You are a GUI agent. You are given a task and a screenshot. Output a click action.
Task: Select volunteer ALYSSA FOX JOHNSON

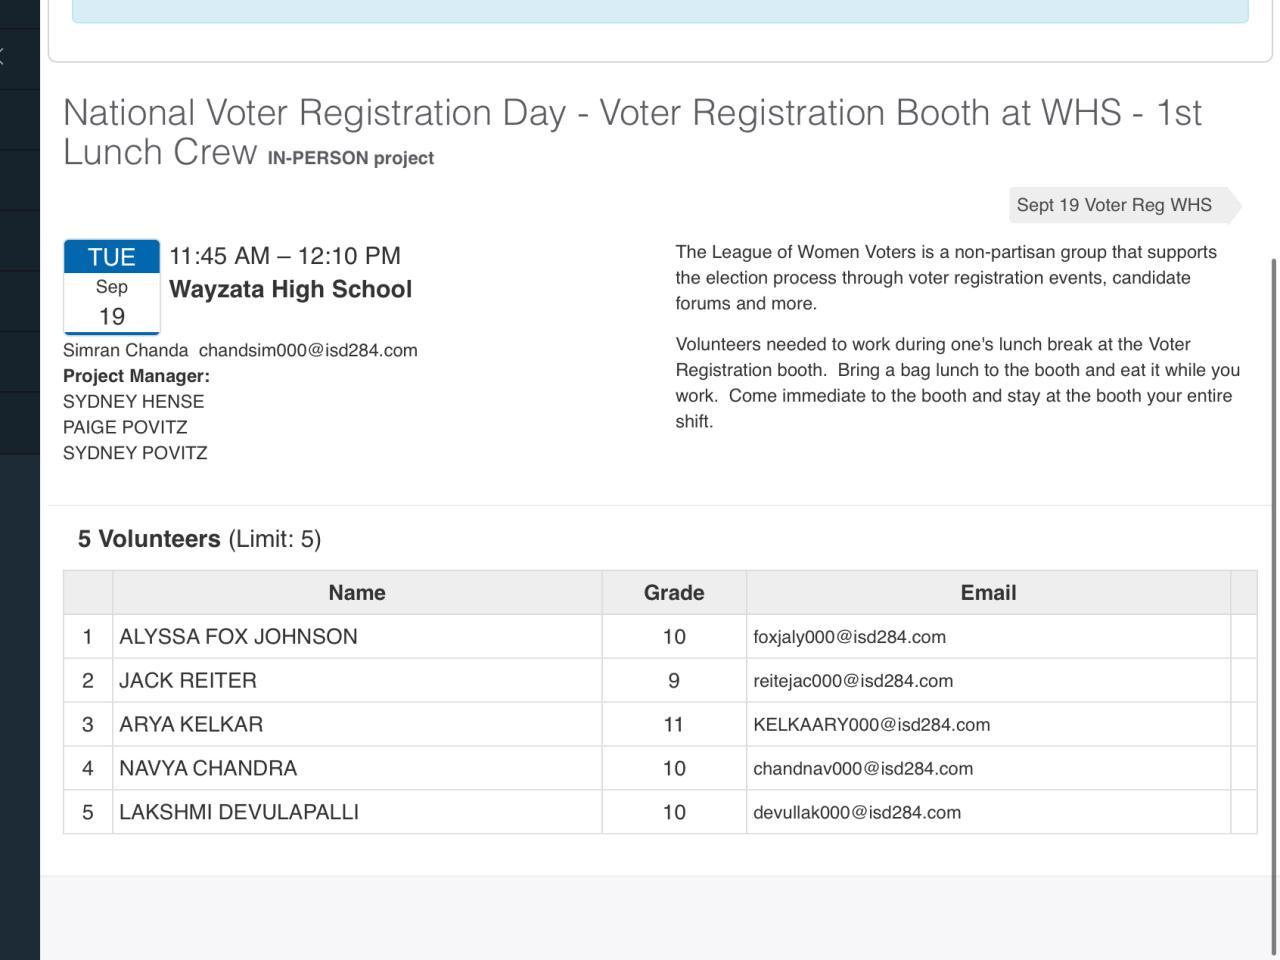238,637
